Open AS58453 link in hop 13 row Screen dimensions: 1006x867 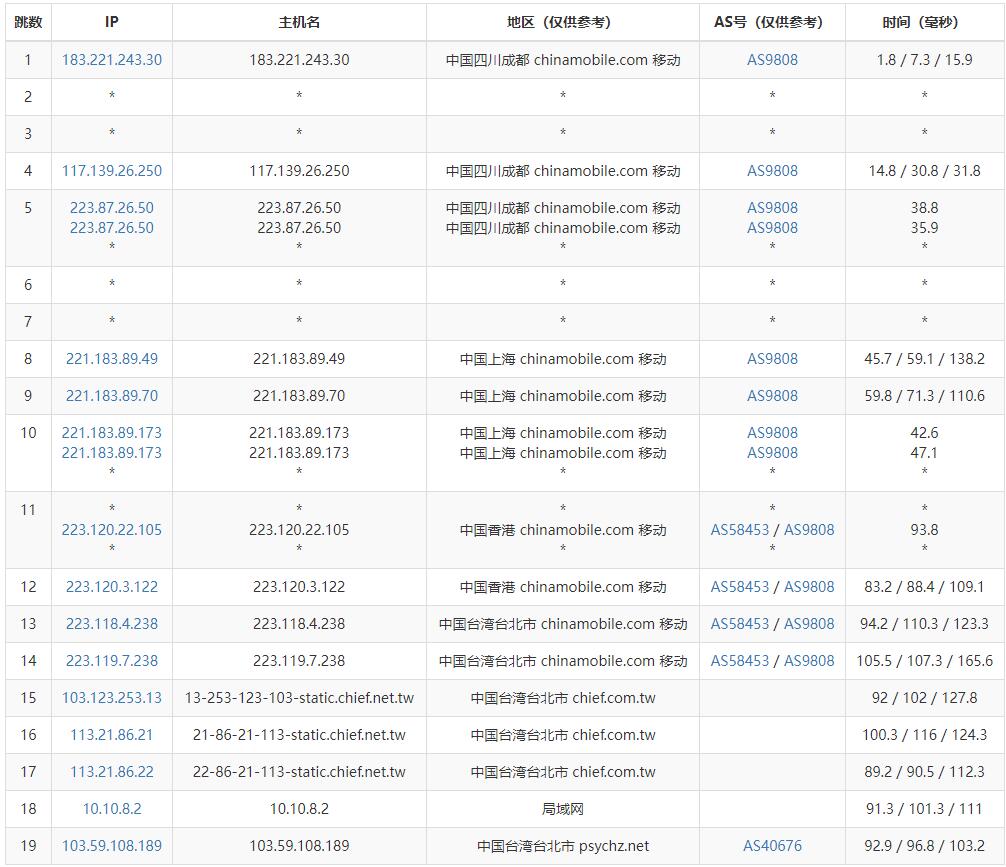tap(740, 624)
